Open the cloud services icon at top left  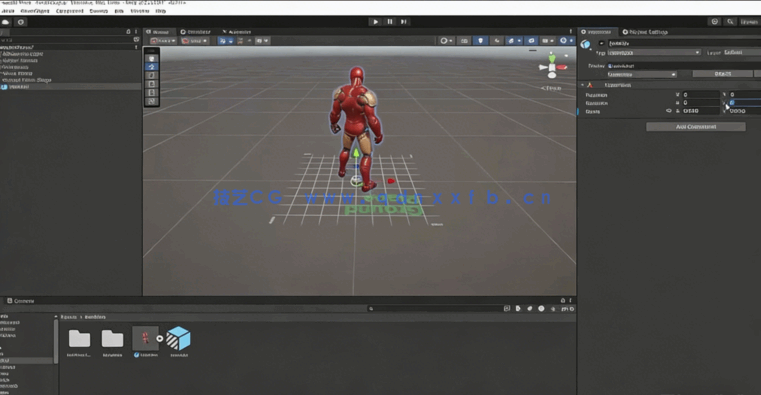6,22
